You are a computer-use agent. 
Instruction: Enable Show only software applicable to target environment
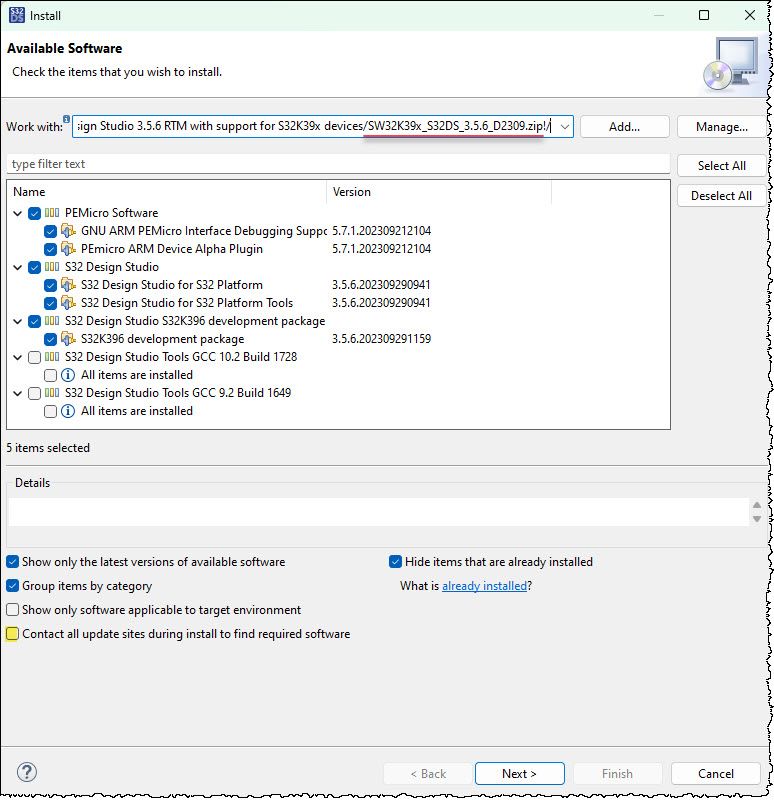tap(12, 610)
